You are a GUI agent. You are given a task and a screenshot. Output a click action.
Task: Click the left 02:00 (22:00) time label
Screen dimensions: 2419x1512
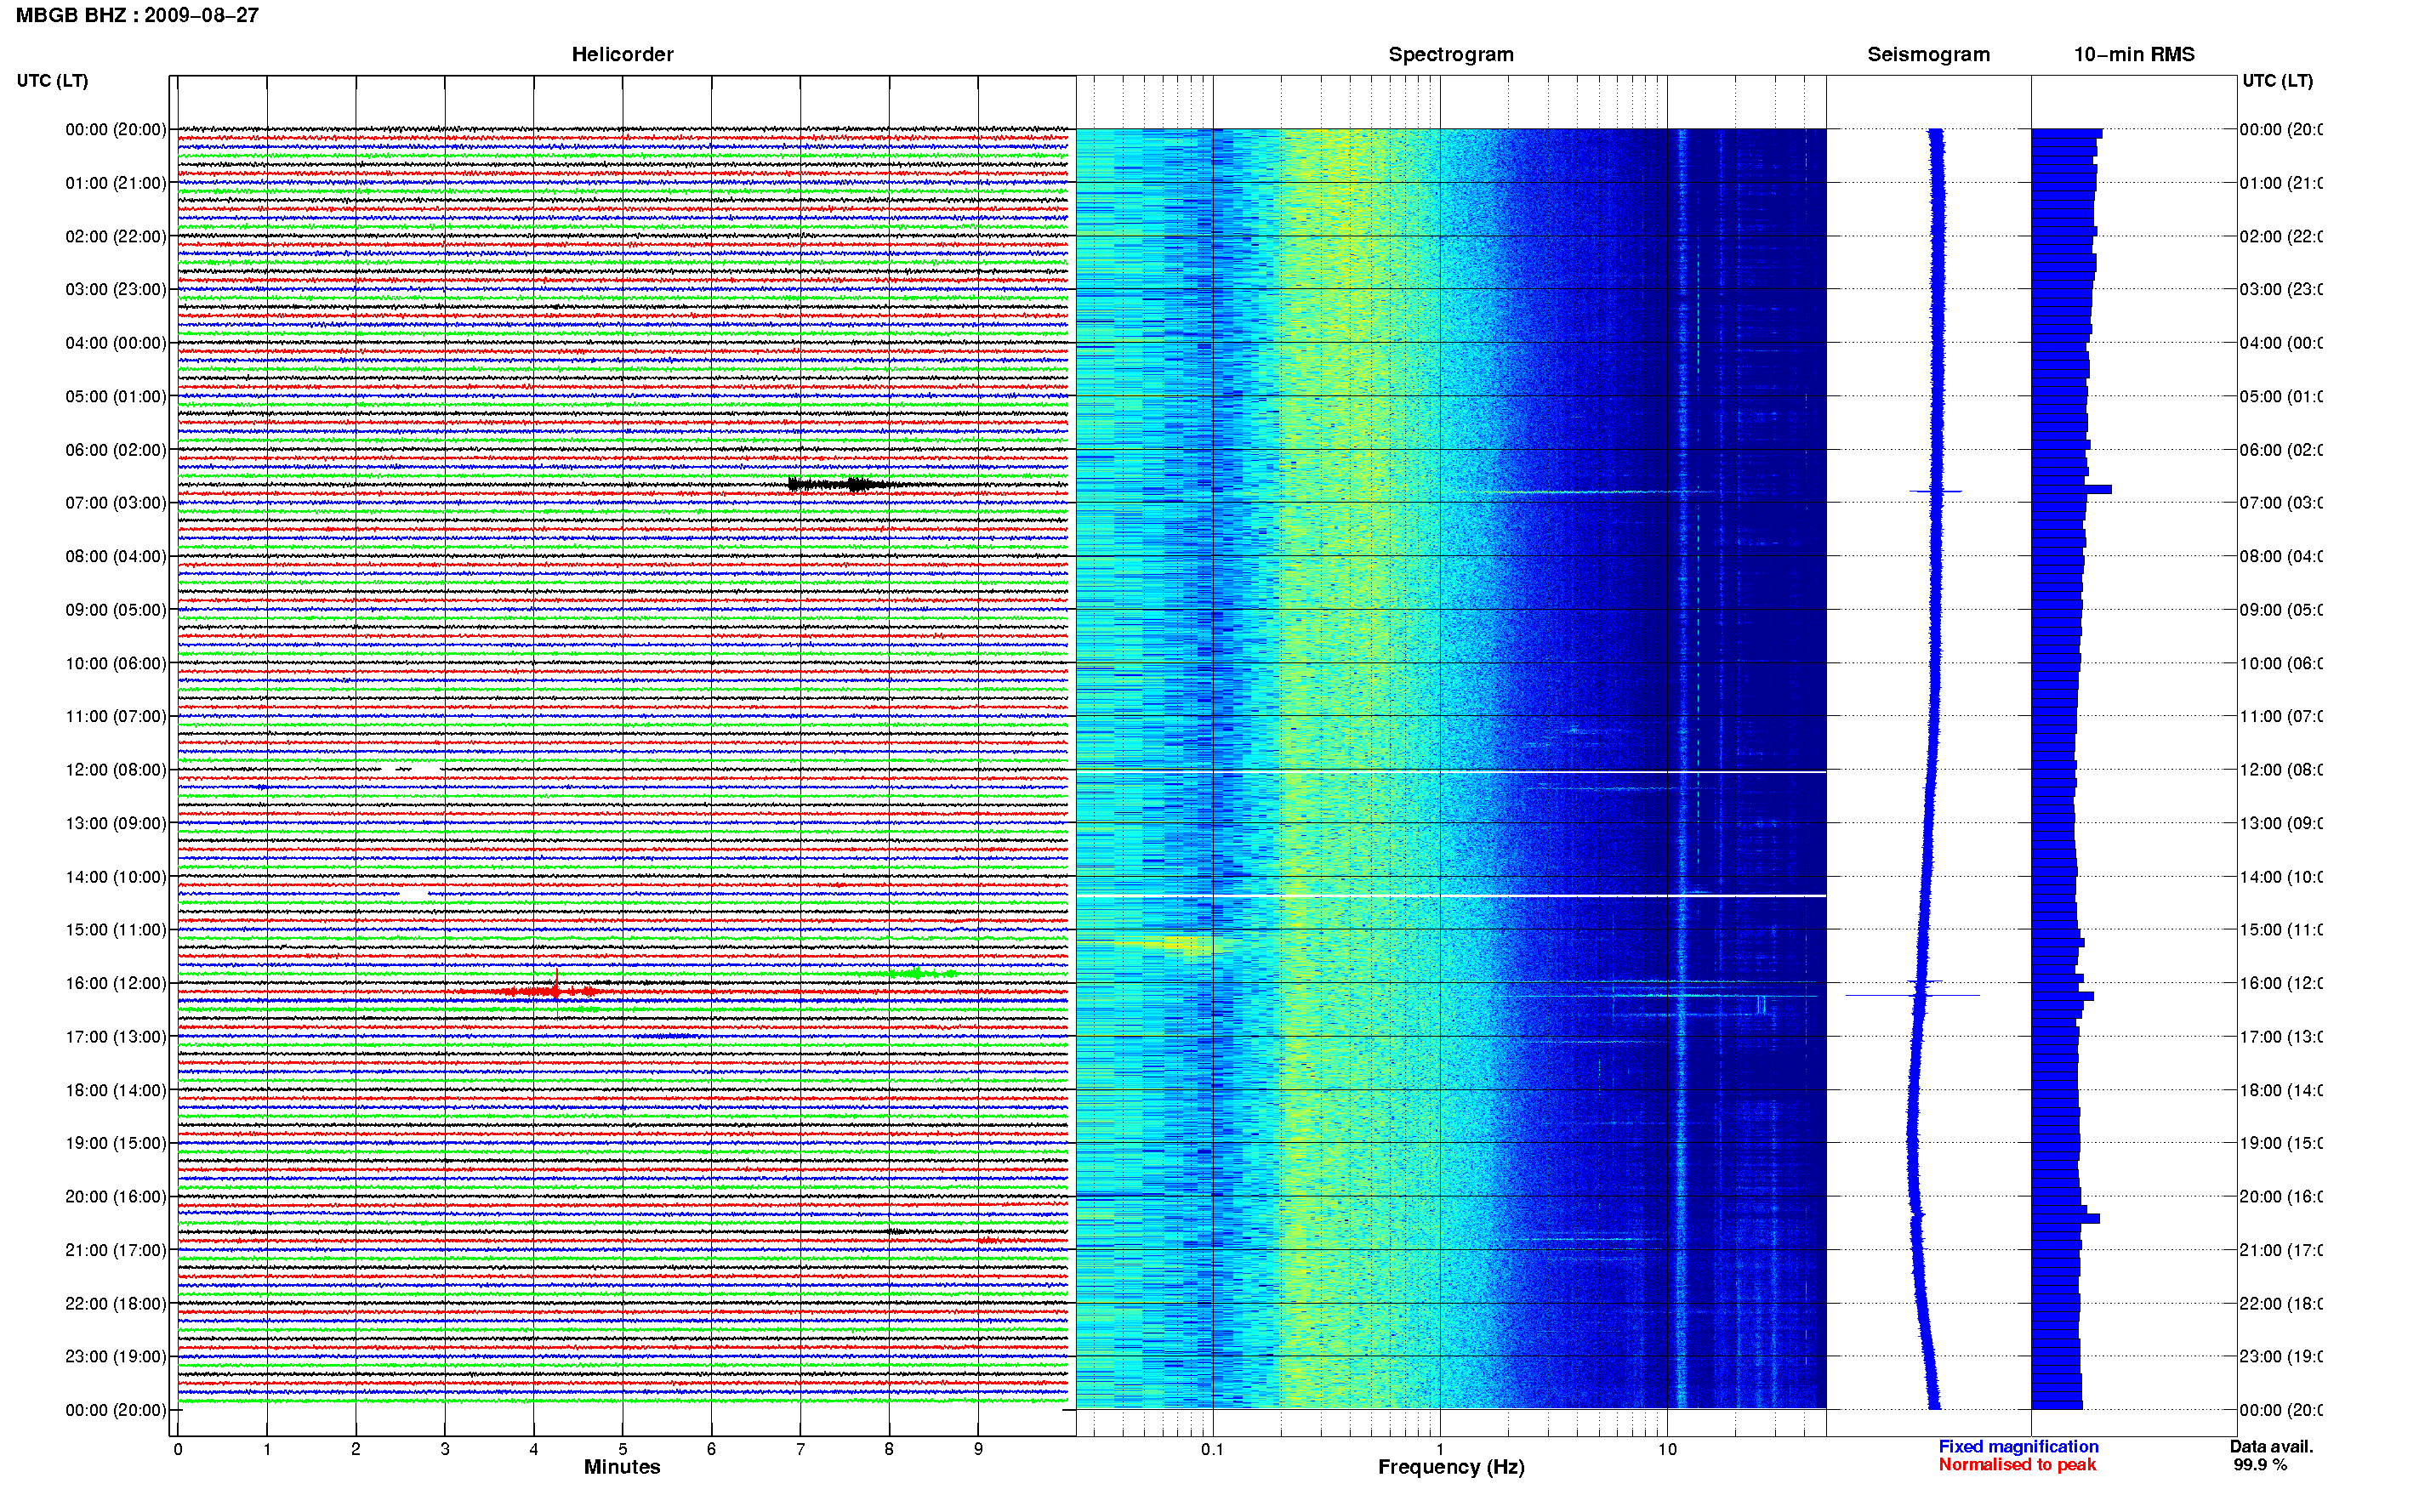pos(116,236)
